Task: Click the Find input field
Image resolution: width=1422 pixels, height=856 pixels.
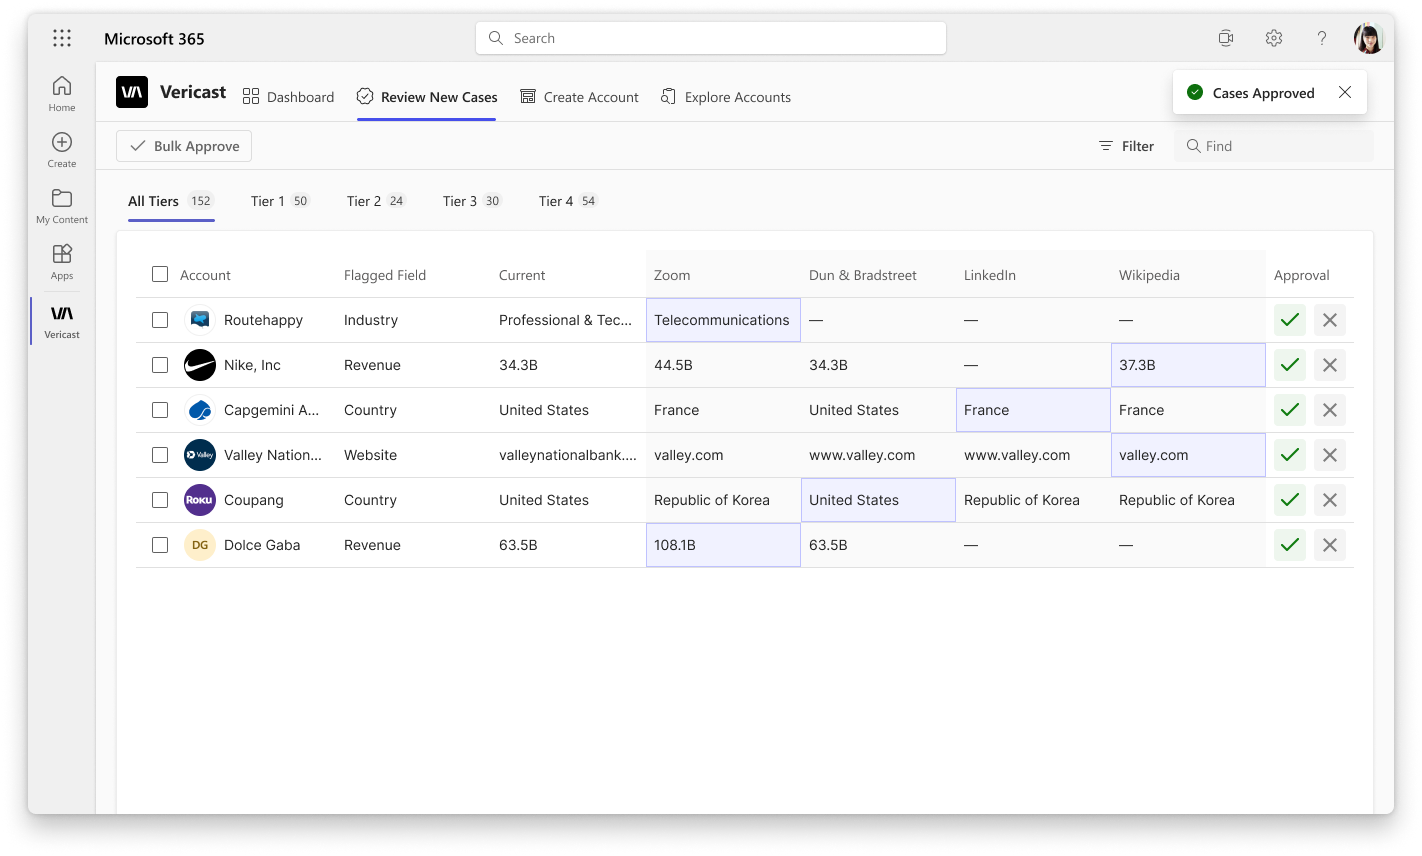Action: (x=1274, y=146)
